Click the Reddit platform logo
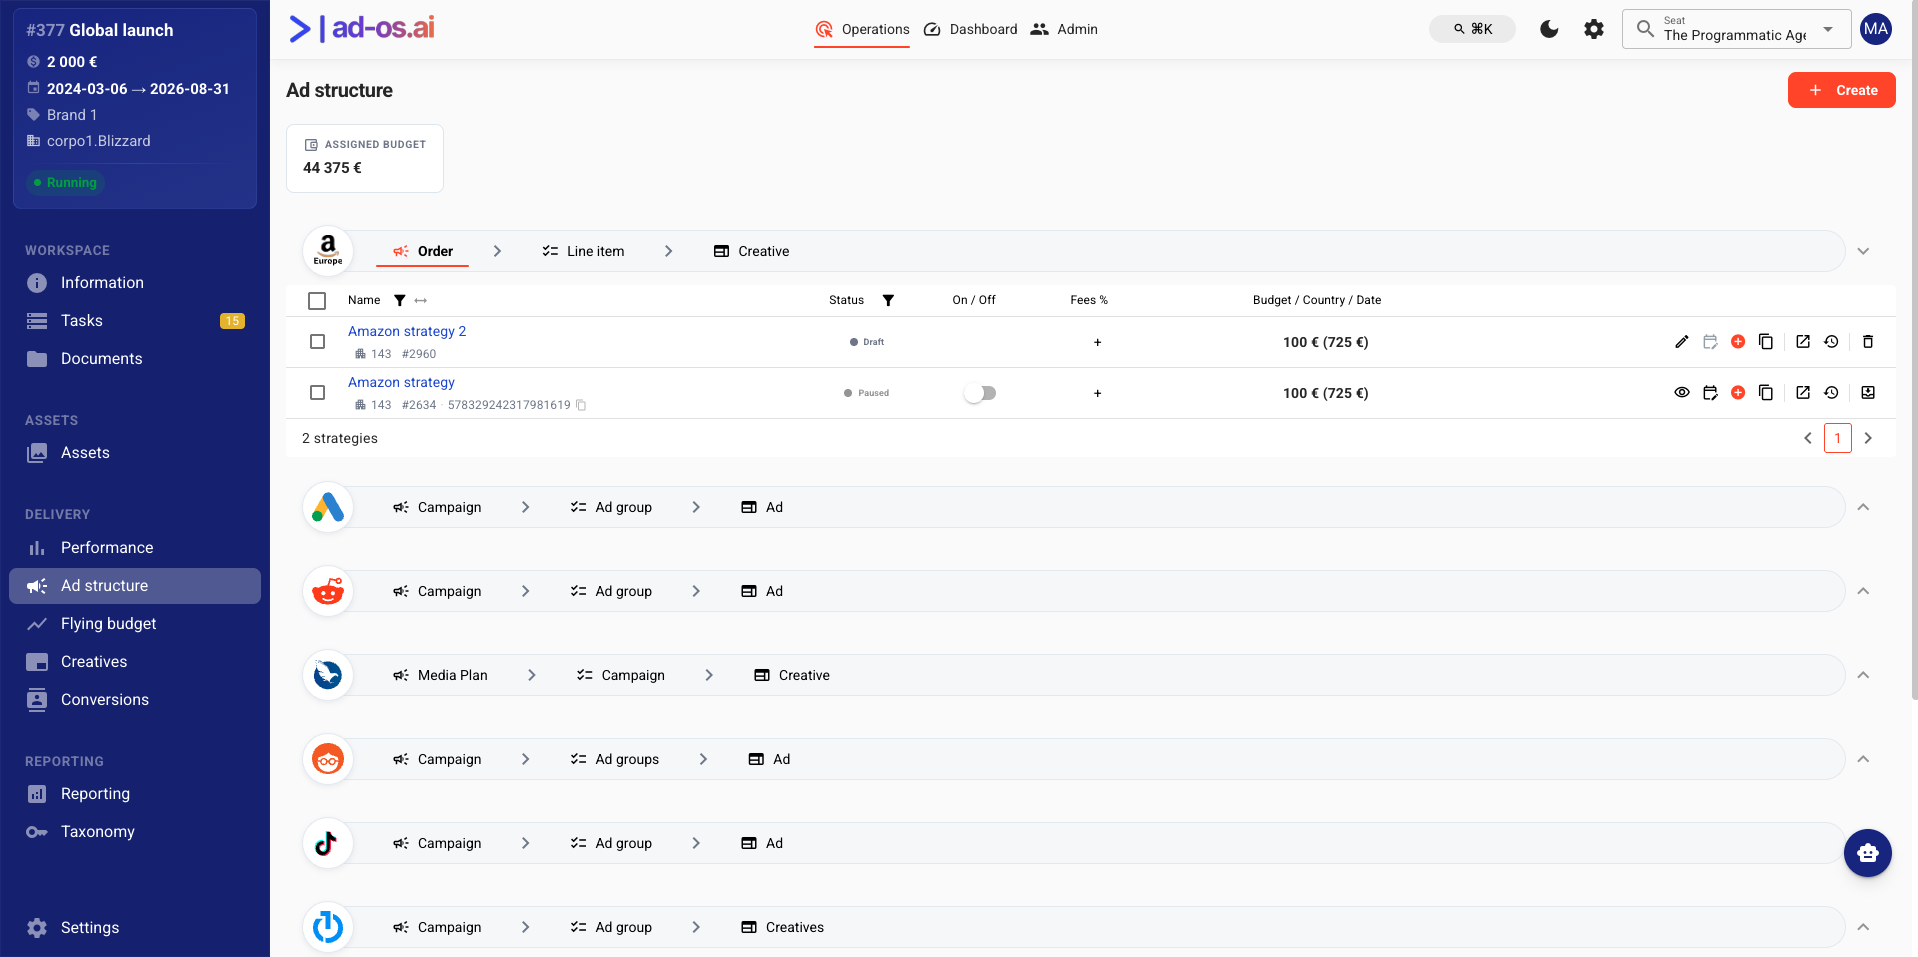 [328, 591]
